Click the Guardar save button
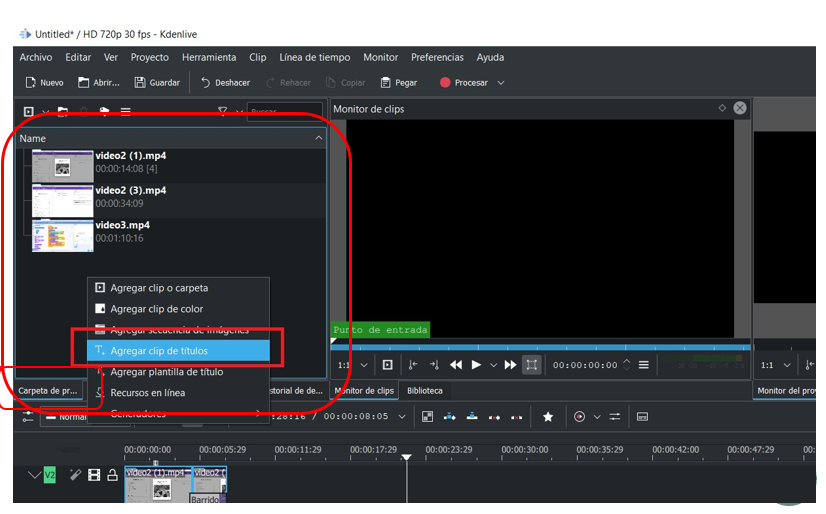This screenshot has height=514, width=826. [x=157, y=83]
